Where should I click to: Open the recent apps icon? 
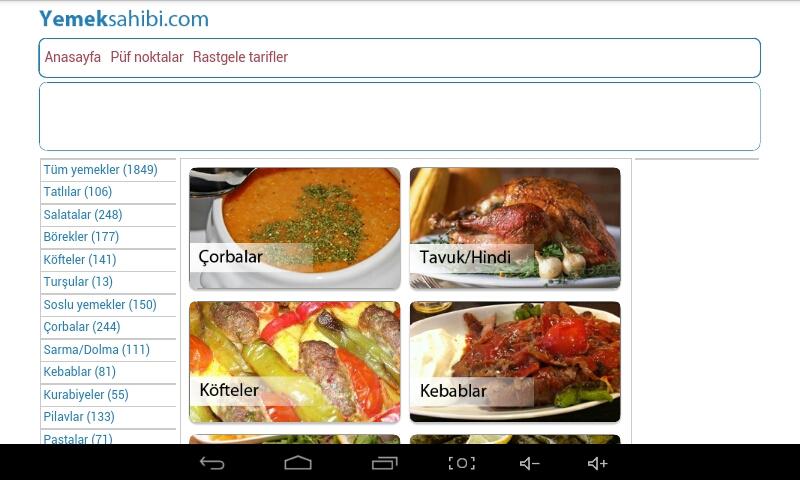point(385,463)
